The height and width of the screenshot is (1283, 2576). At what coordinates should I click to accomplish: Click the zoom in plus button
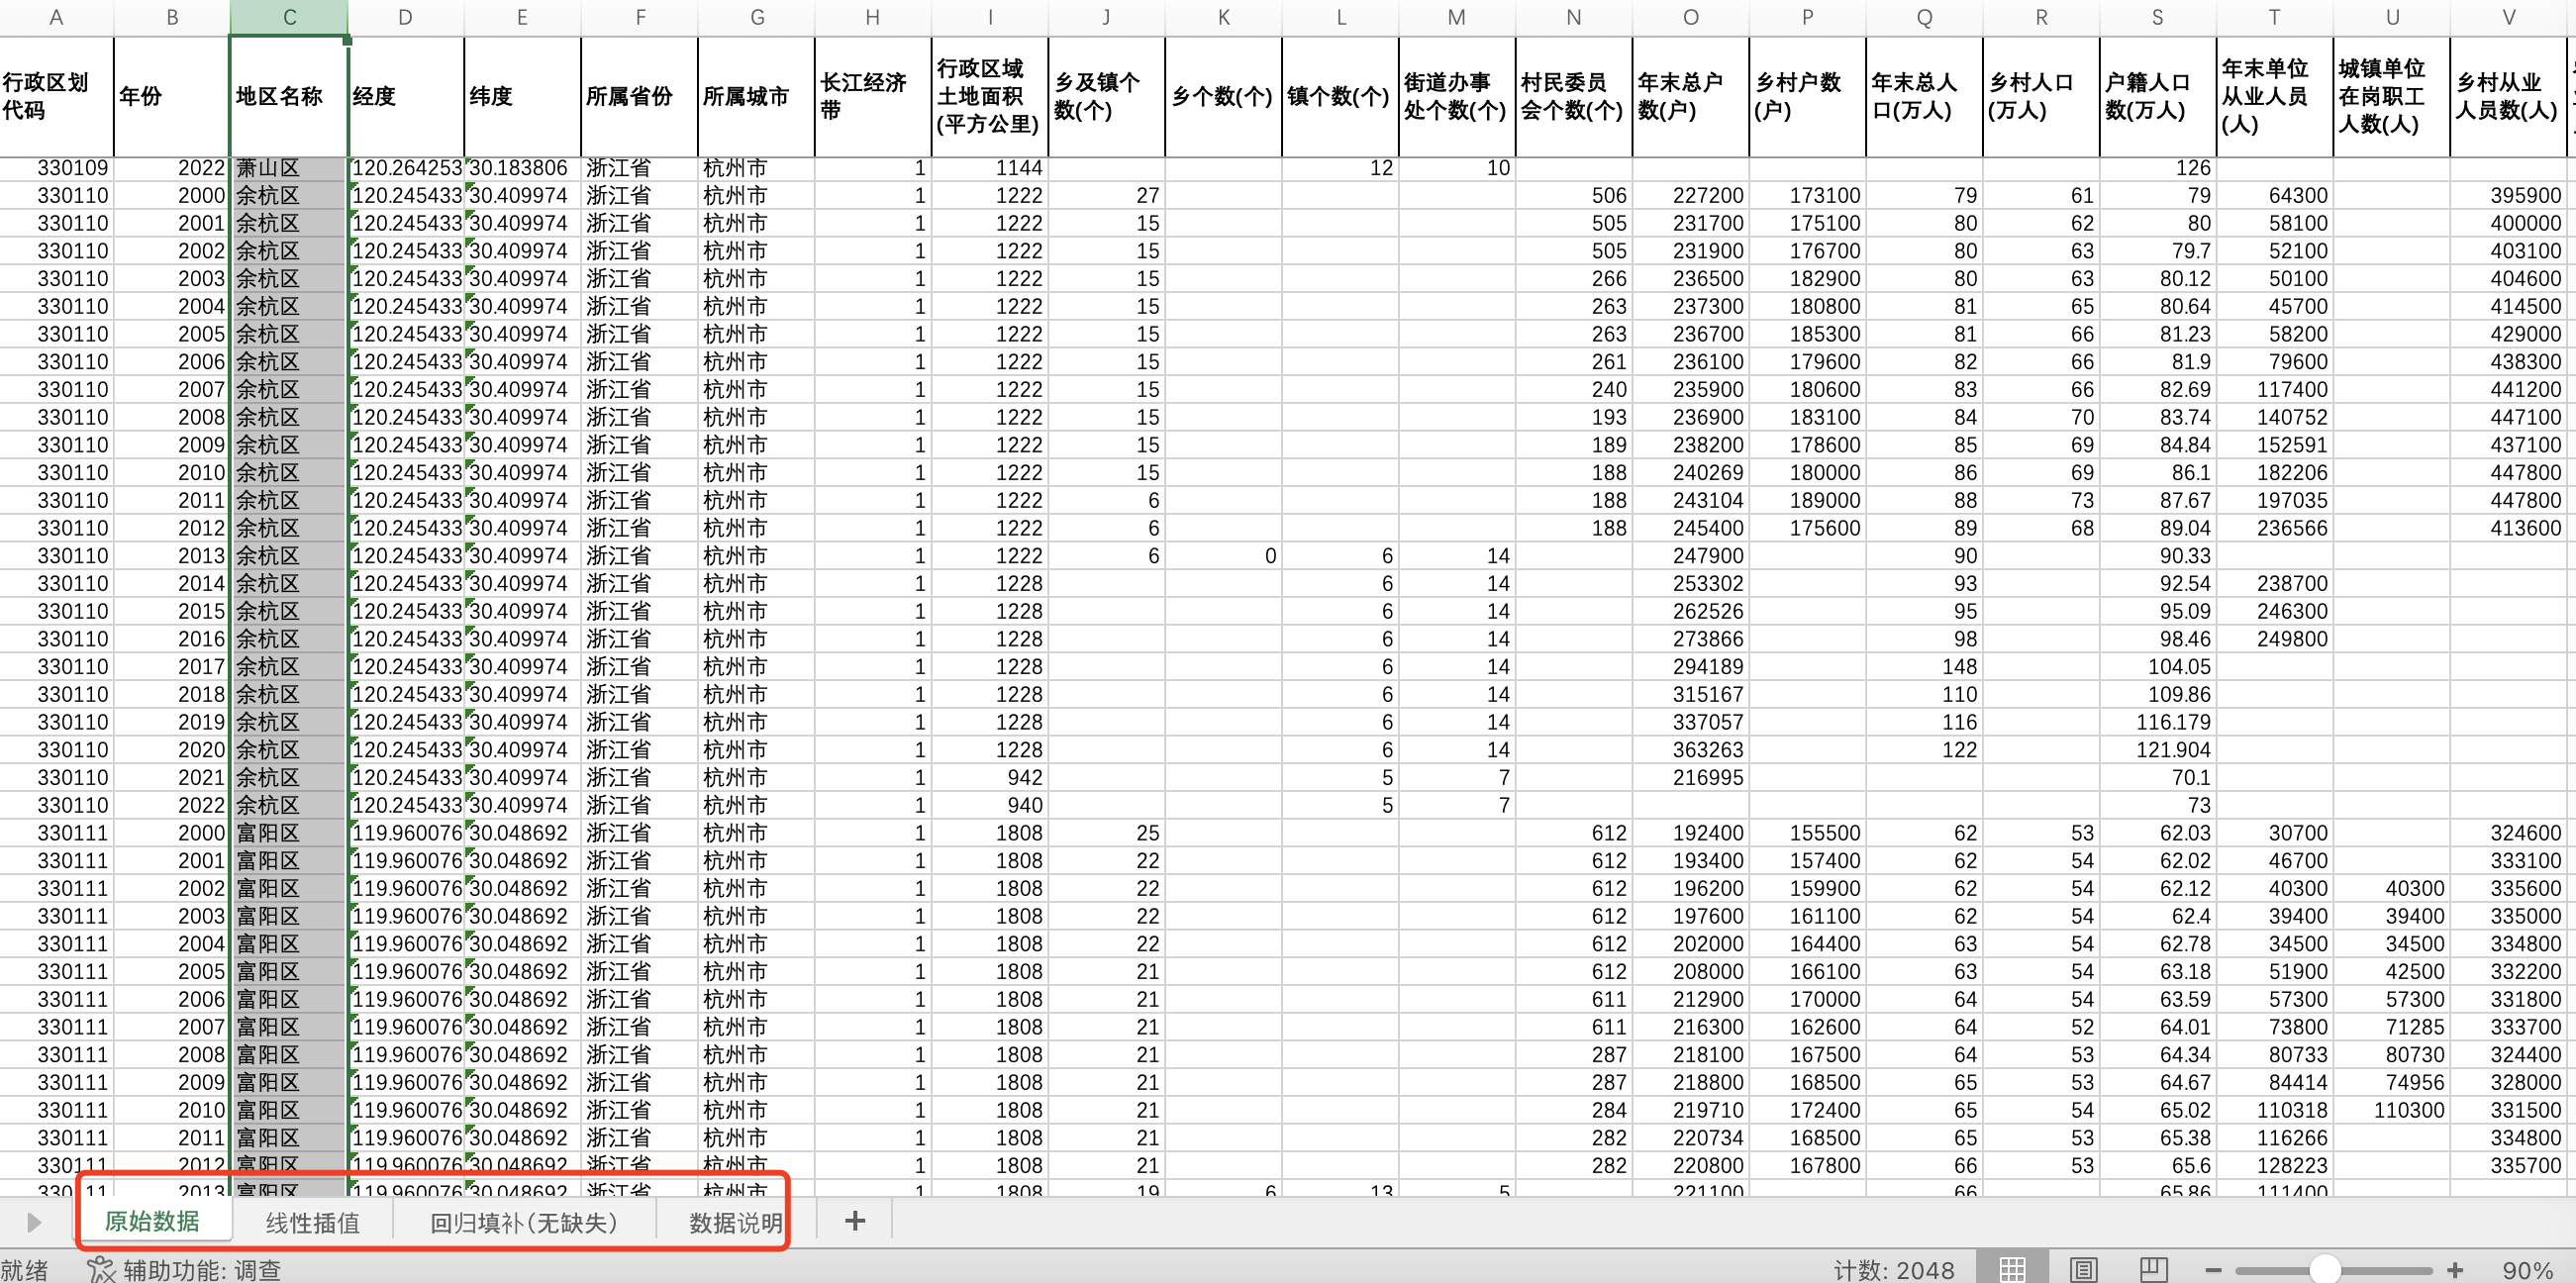coord(2455,1270)
